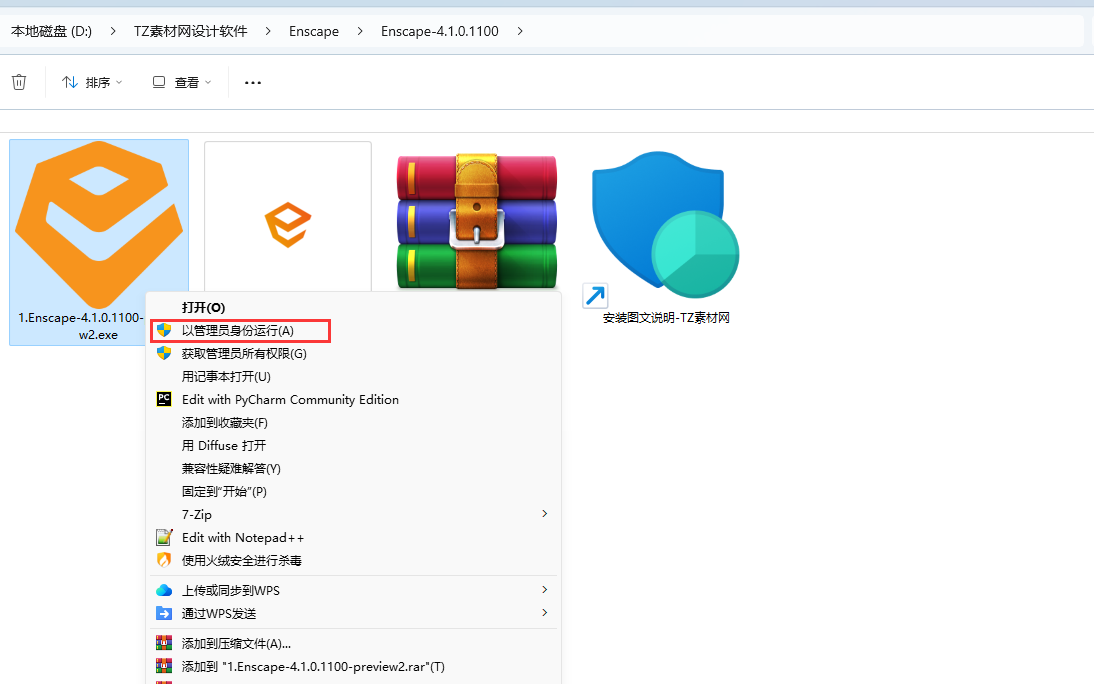Screen dimensions: 1094x684
Task: Choose Edit with Notepad++ menu entry
Action: click(x=353, y=538)
